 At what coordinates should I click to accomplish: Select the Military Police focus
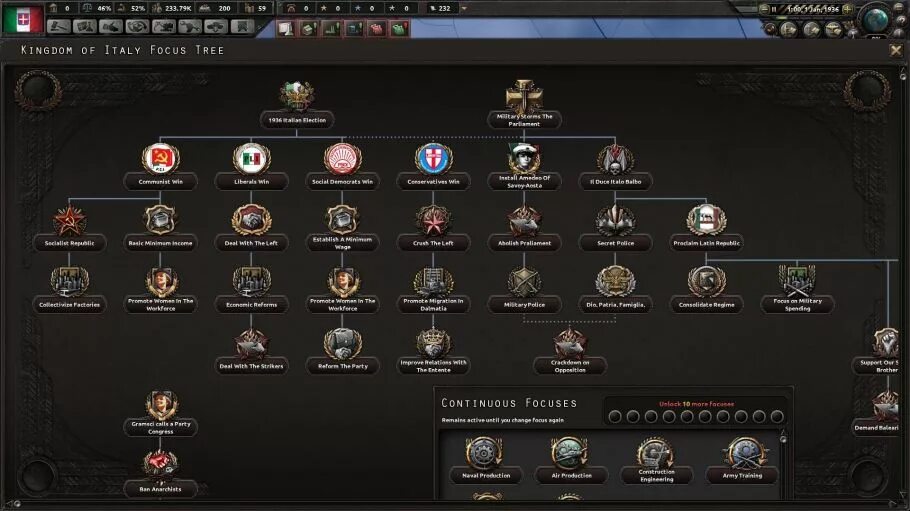coord(524,289)
